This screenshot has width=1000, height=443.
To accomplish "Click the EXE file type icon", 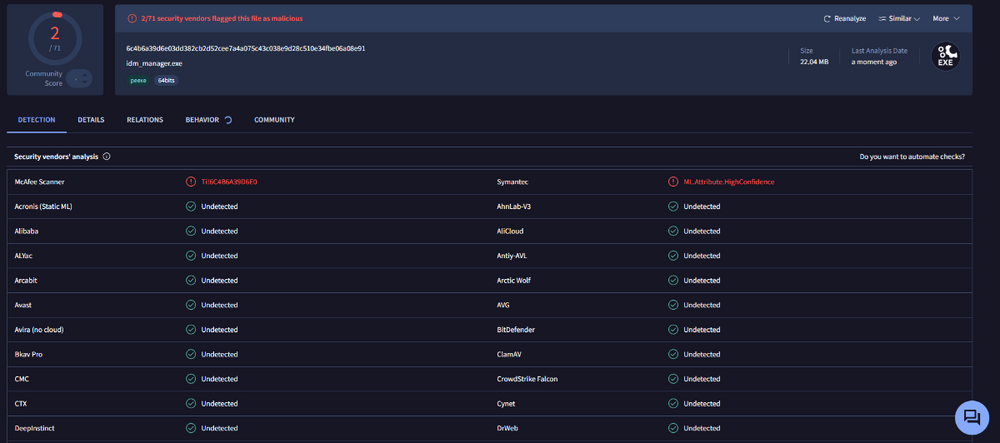I will coord(945,57).
